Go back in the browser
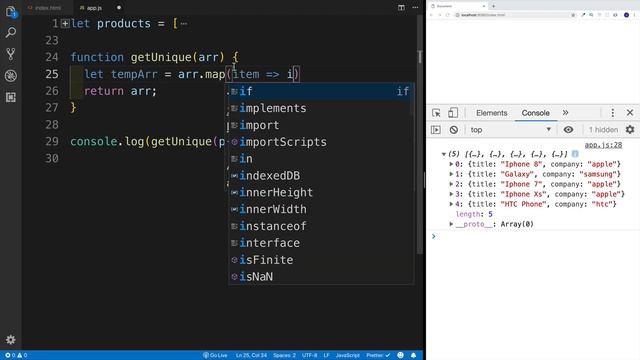Viewport: 640px width, 360px height. tap(431, 15)
